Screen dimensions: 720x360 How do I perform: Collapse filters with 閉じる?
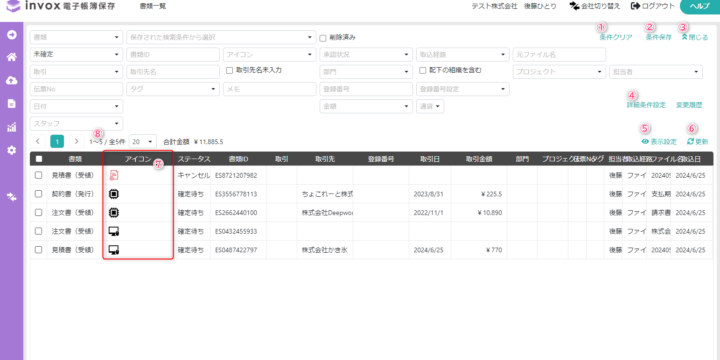point(695,38)
